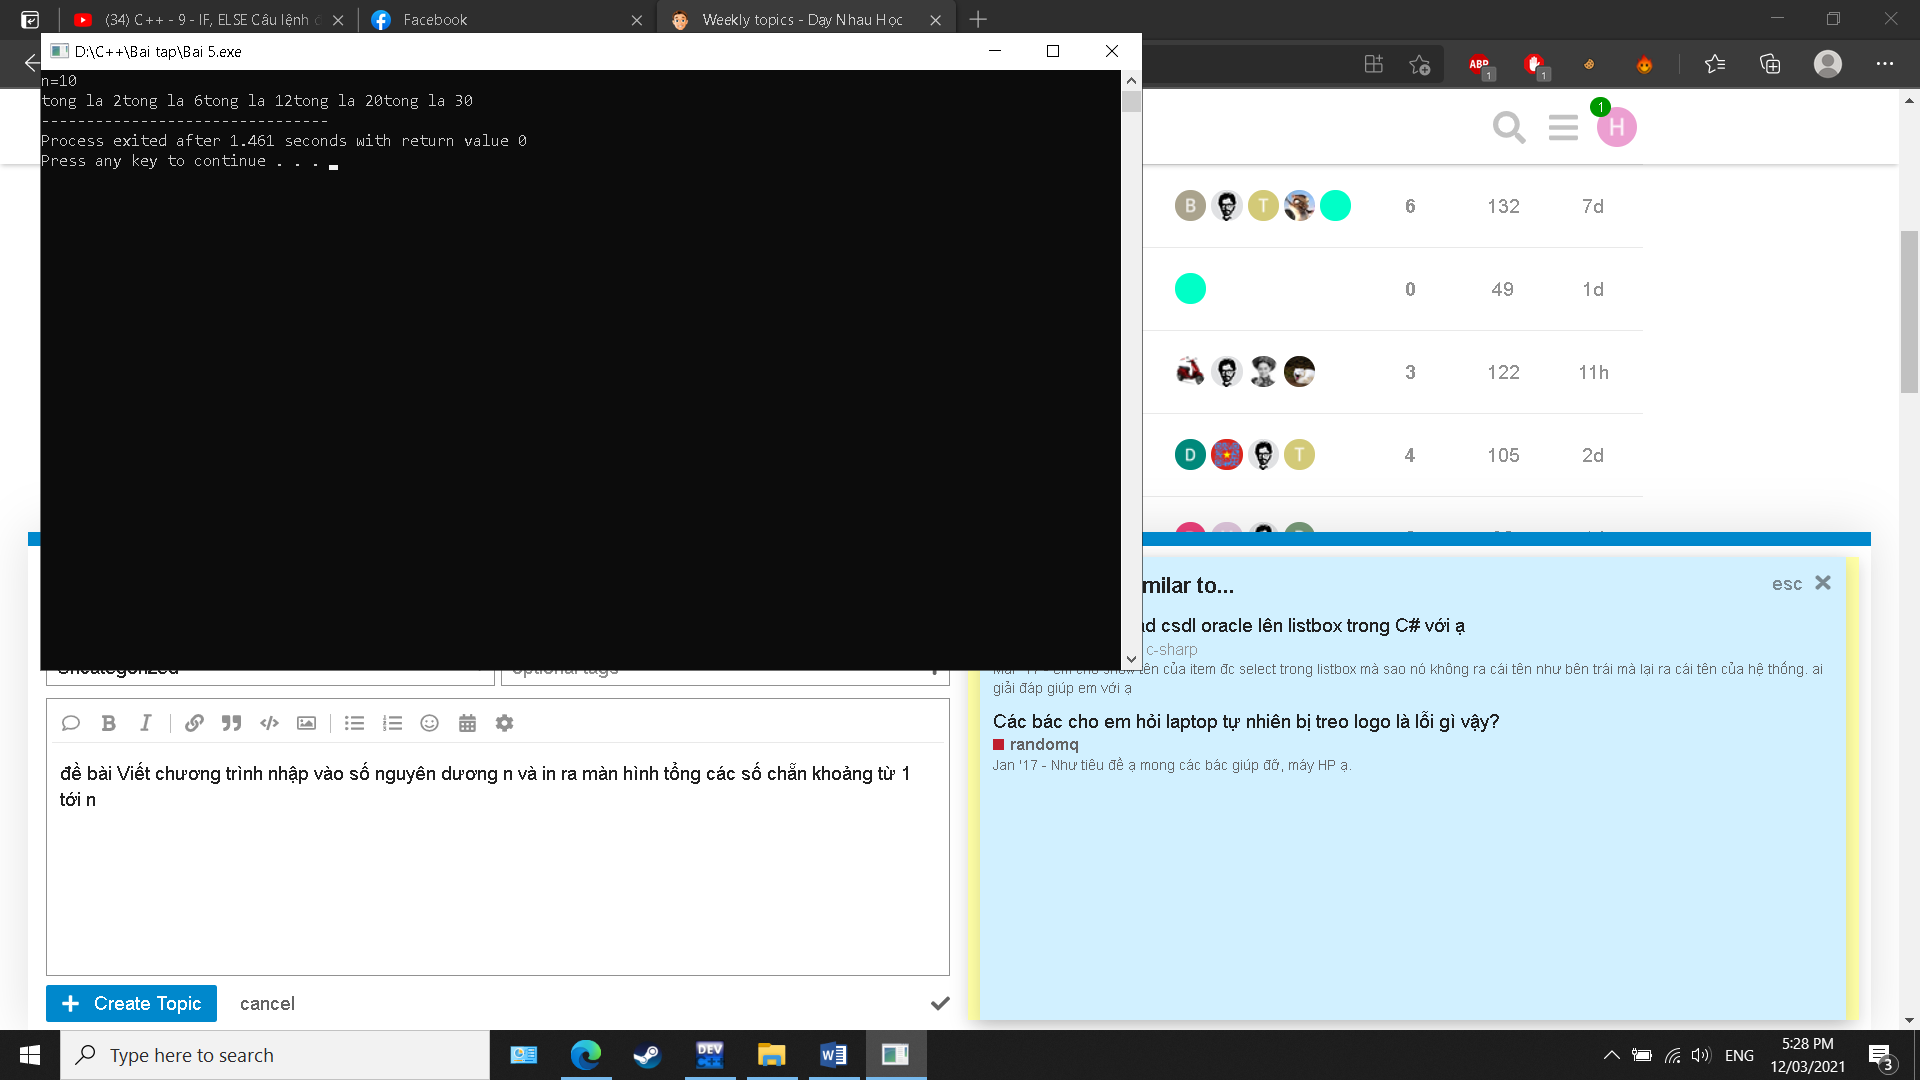Insert a date with the calendar icon
The image size is (1920, 1080).
(467, 723)
